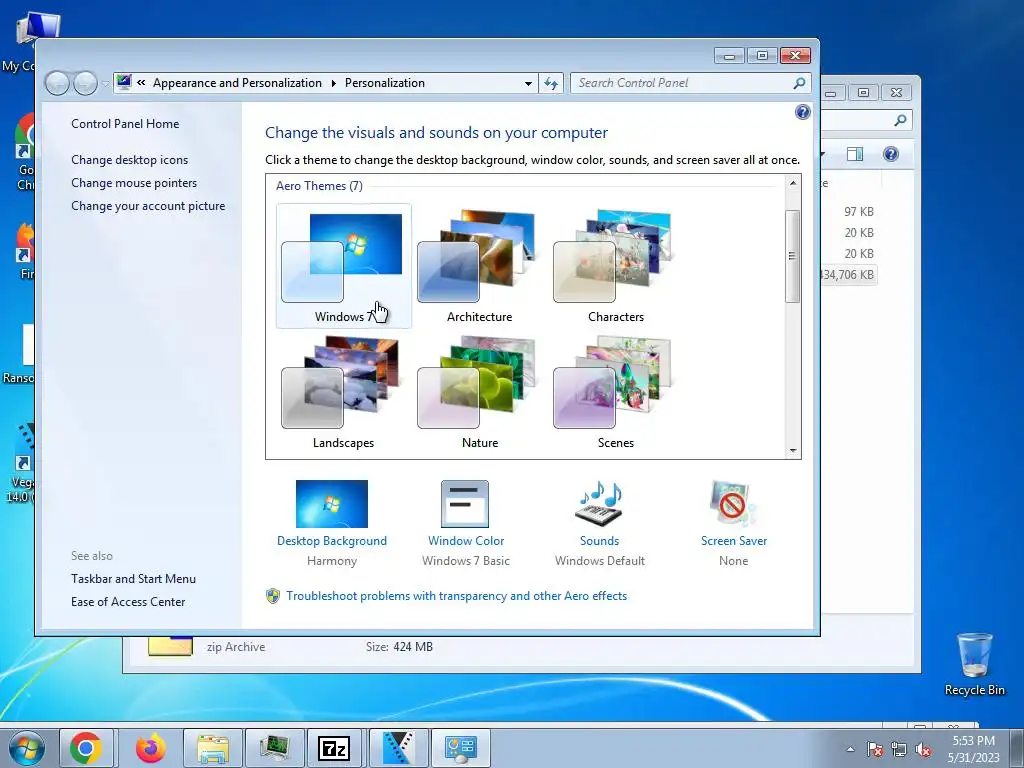Click the address bar refresh button
This screenshot has height=768, width=1024.
tap(551, 84)
